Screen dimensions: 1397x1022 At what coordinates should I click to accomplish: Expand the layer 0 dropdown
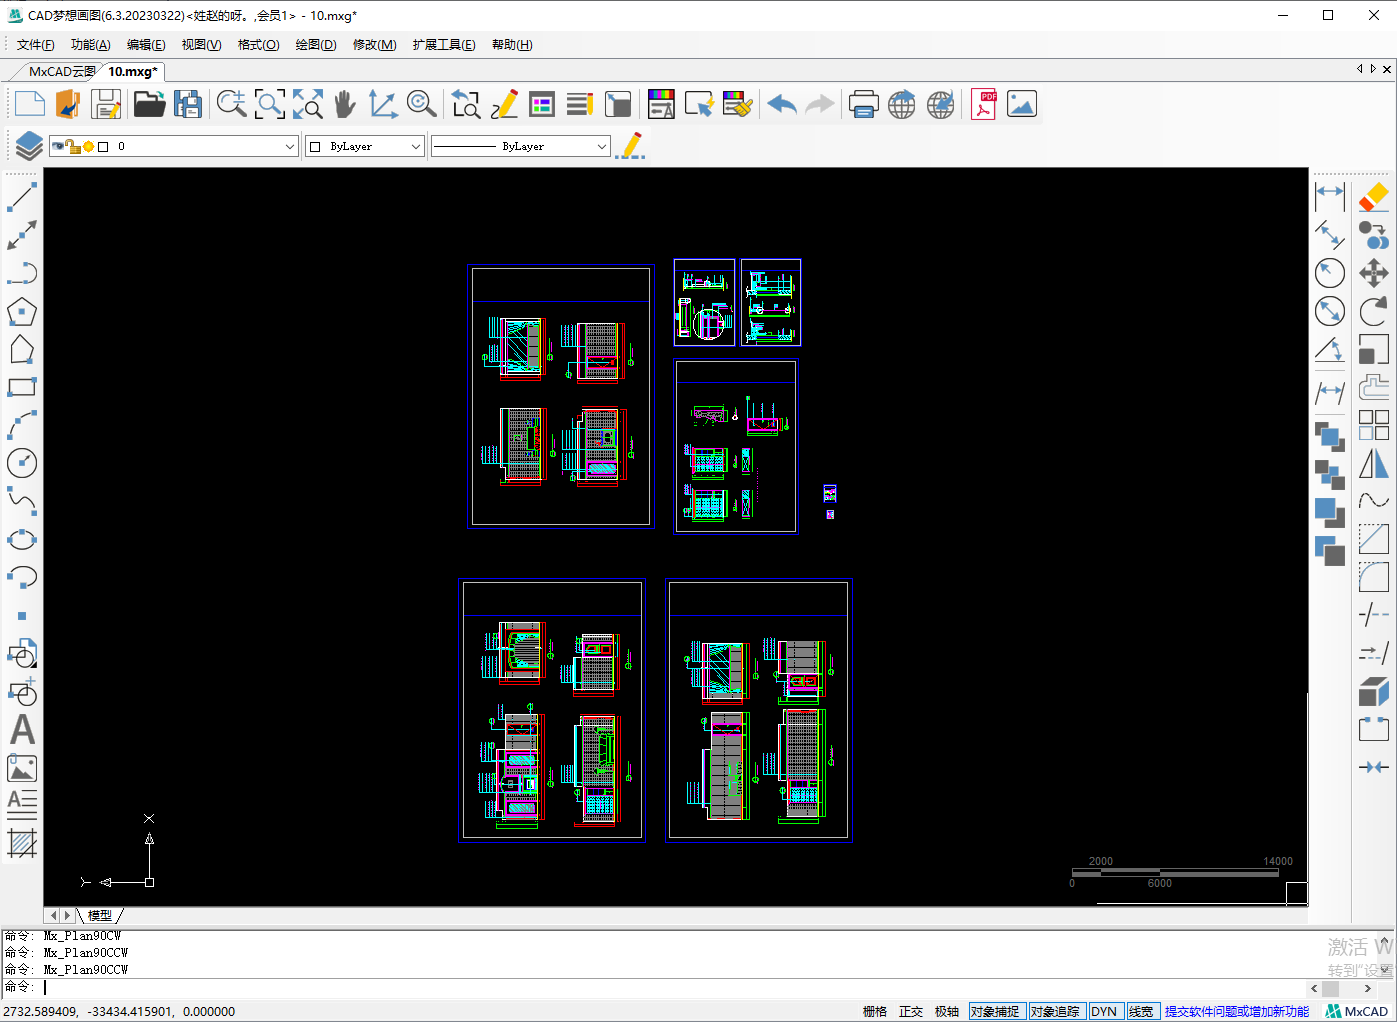pyautogui.click(x=290, y=146)
